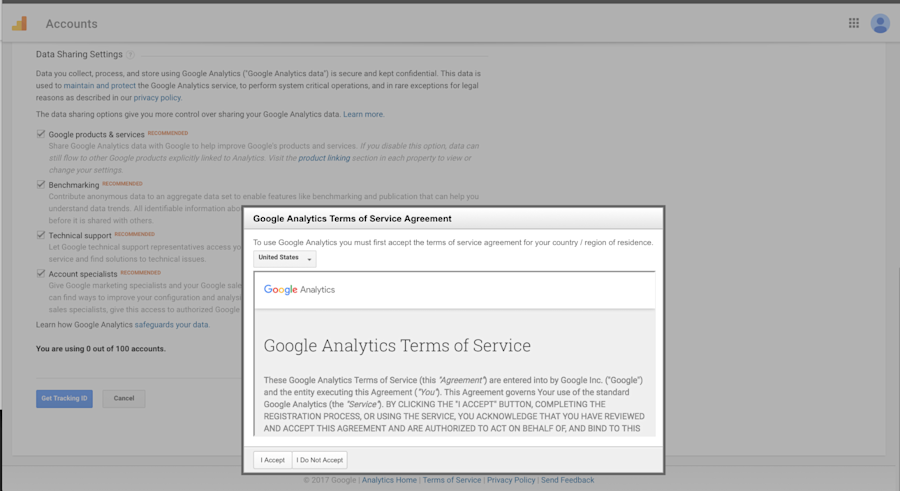
Task: Toggle Google products & services checkbox
Action: tap(41, 134)
